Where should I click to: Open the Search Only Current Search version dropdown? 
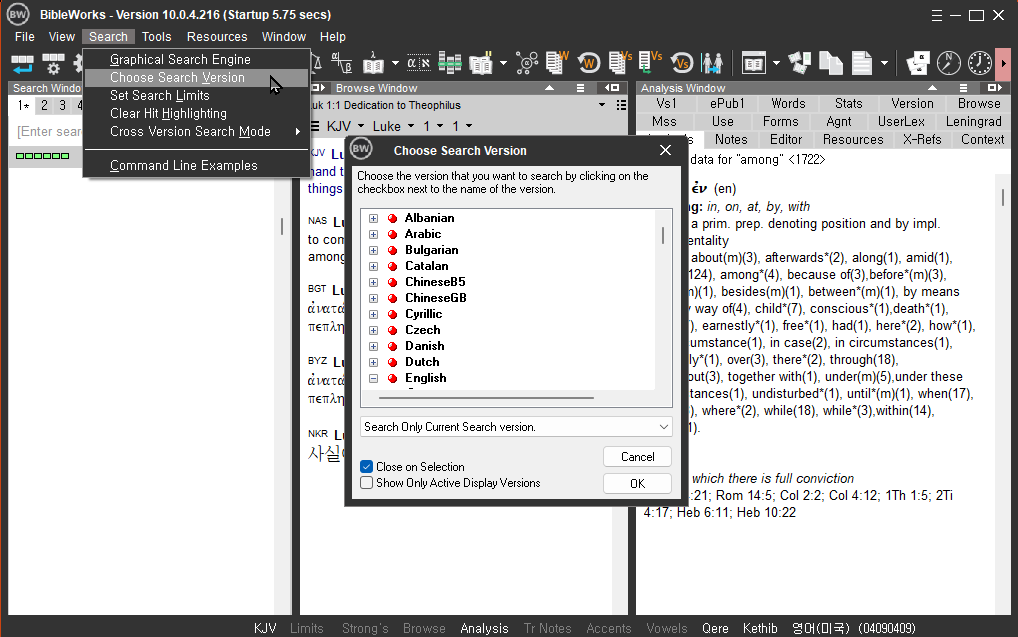pos(516,427)
